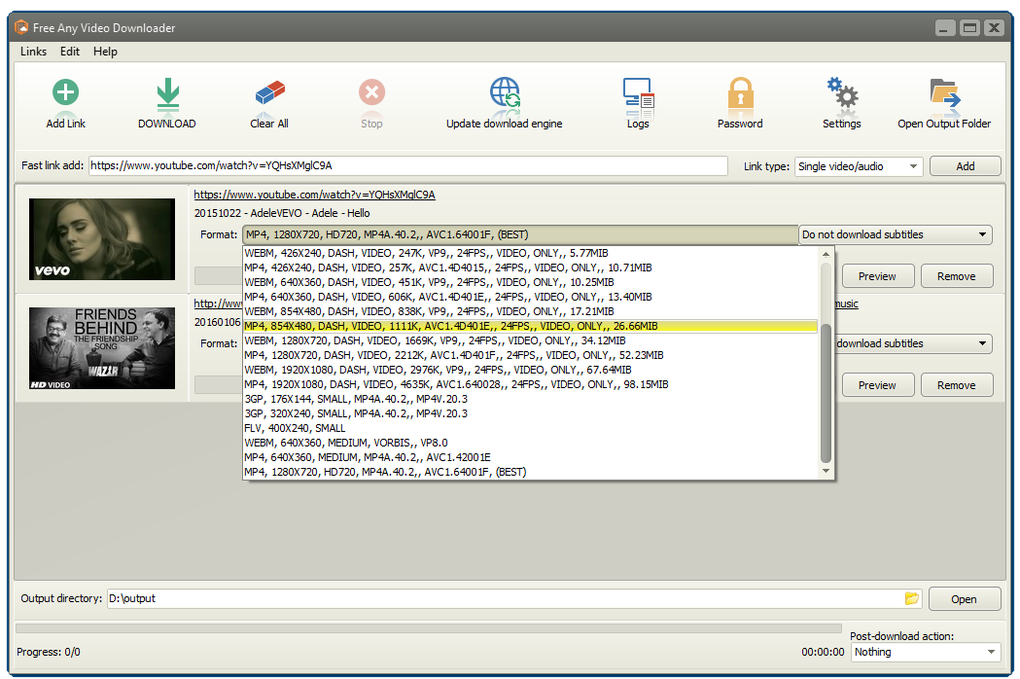Open the Logs icon in toolbar
The image size is (1020, 679).
638,95
